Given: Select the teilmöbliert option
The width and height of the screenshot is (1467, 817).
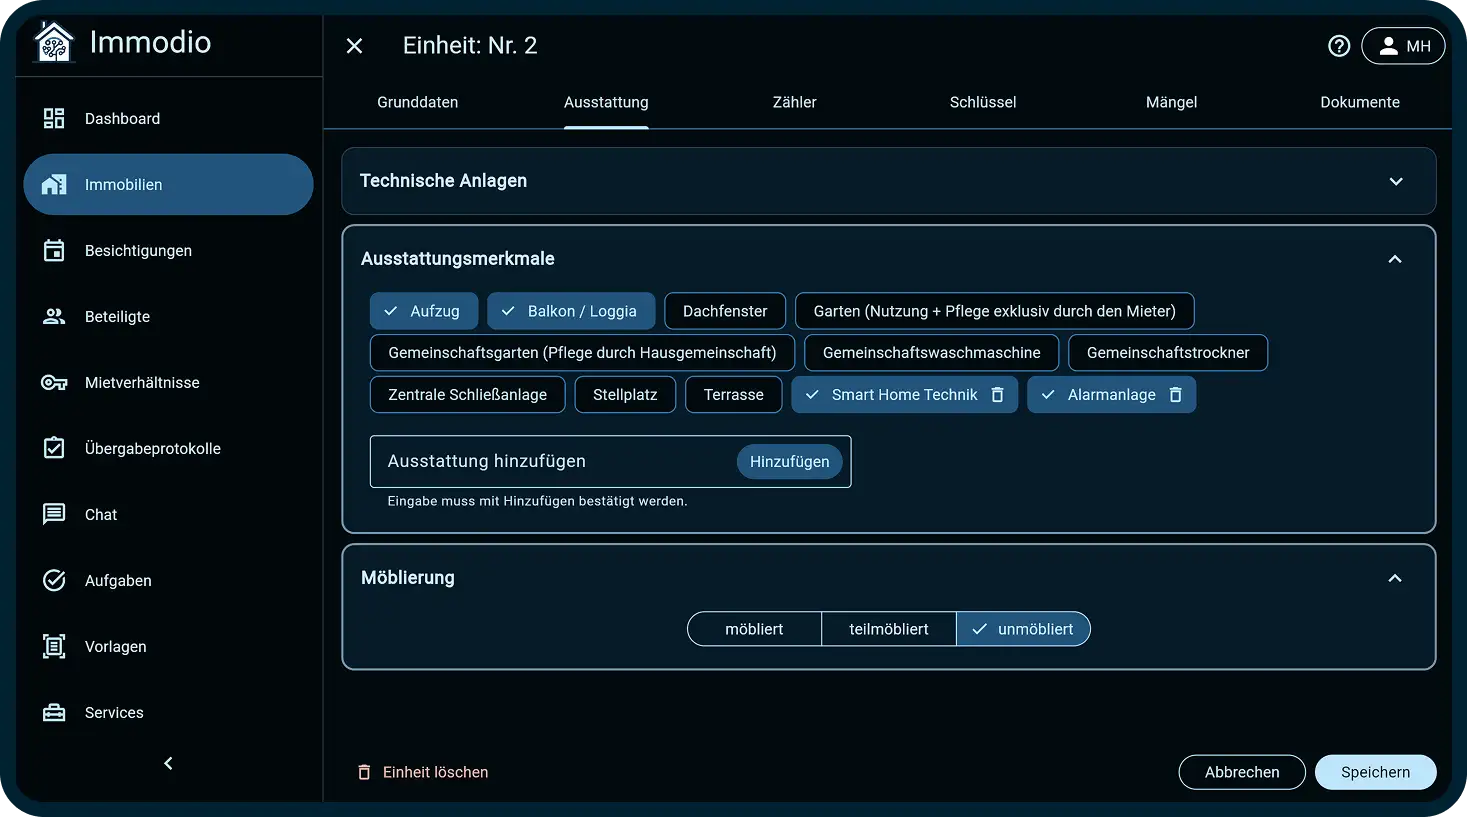Looking at the screenshot, I should (889, 629).
